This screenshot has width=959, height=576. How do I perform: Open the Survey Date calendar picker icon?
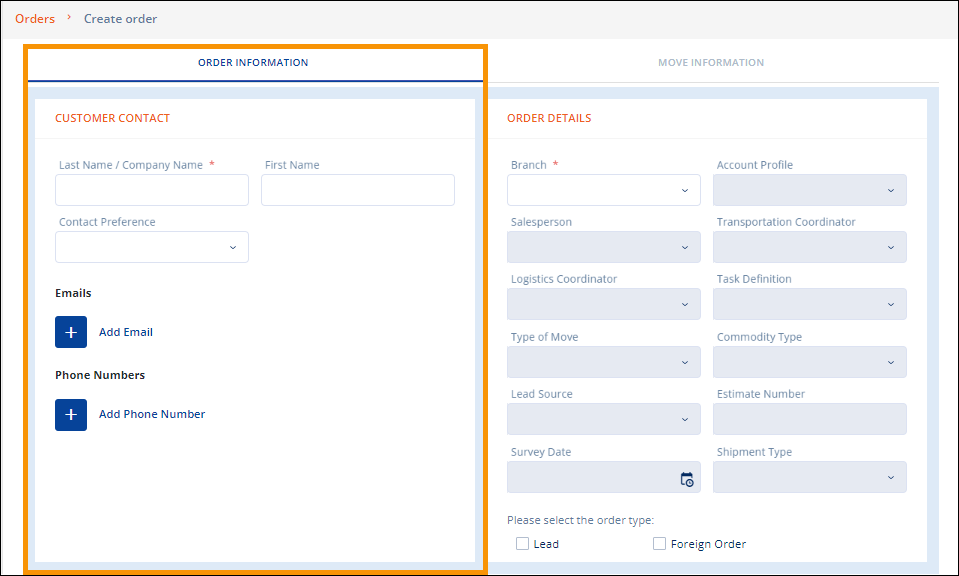point(687,479)
